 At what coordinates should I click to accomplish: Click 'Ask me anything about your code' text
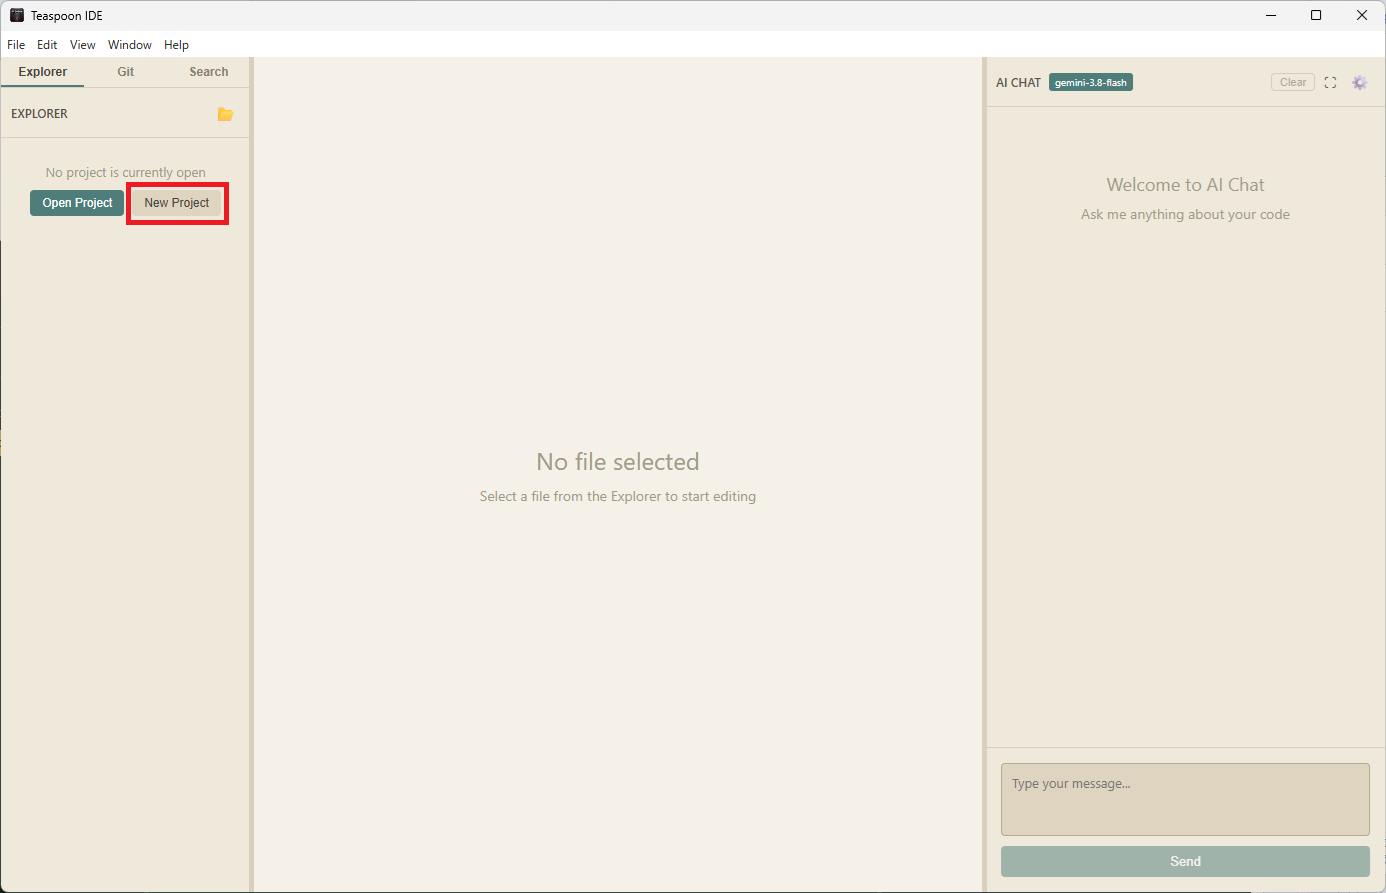pyautogui.click(x=1185, y=215)
